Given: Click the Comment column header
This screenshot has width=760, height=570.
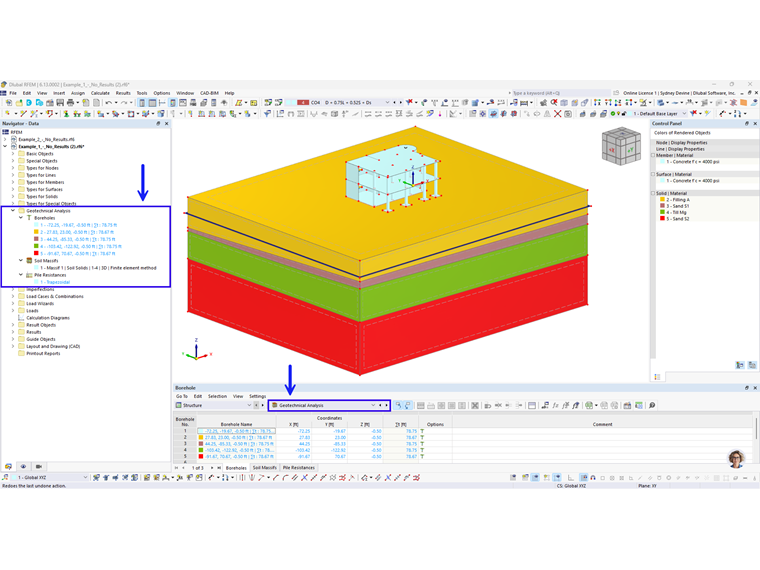Looking at the screenshot, I should (602, 424).
